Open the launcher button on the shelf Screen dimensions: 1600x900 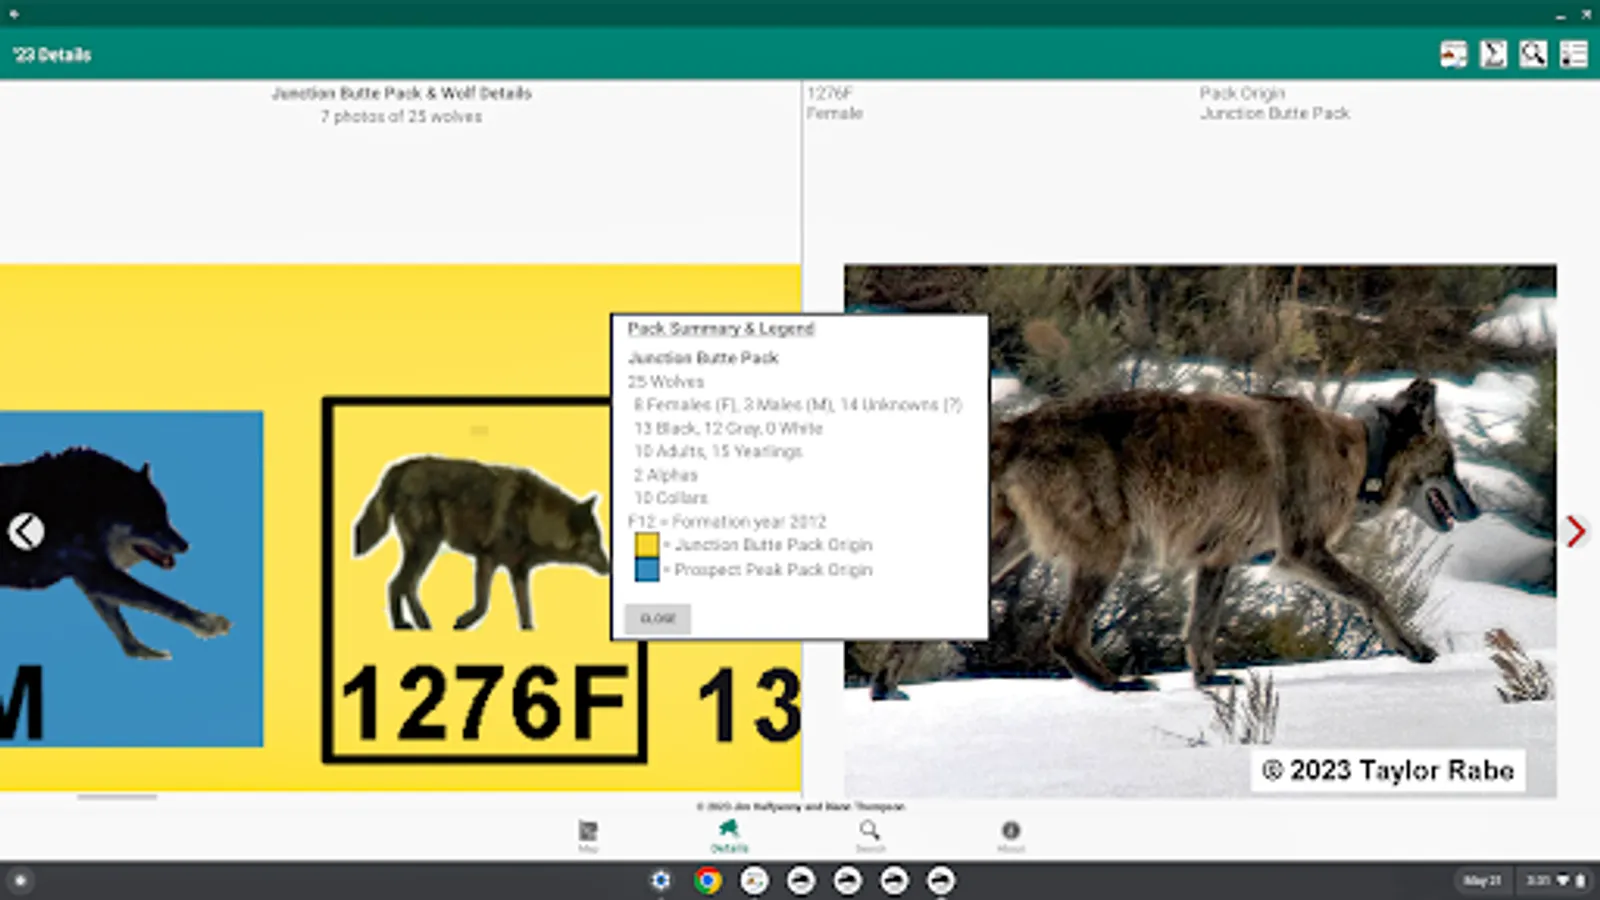(20, 881)
